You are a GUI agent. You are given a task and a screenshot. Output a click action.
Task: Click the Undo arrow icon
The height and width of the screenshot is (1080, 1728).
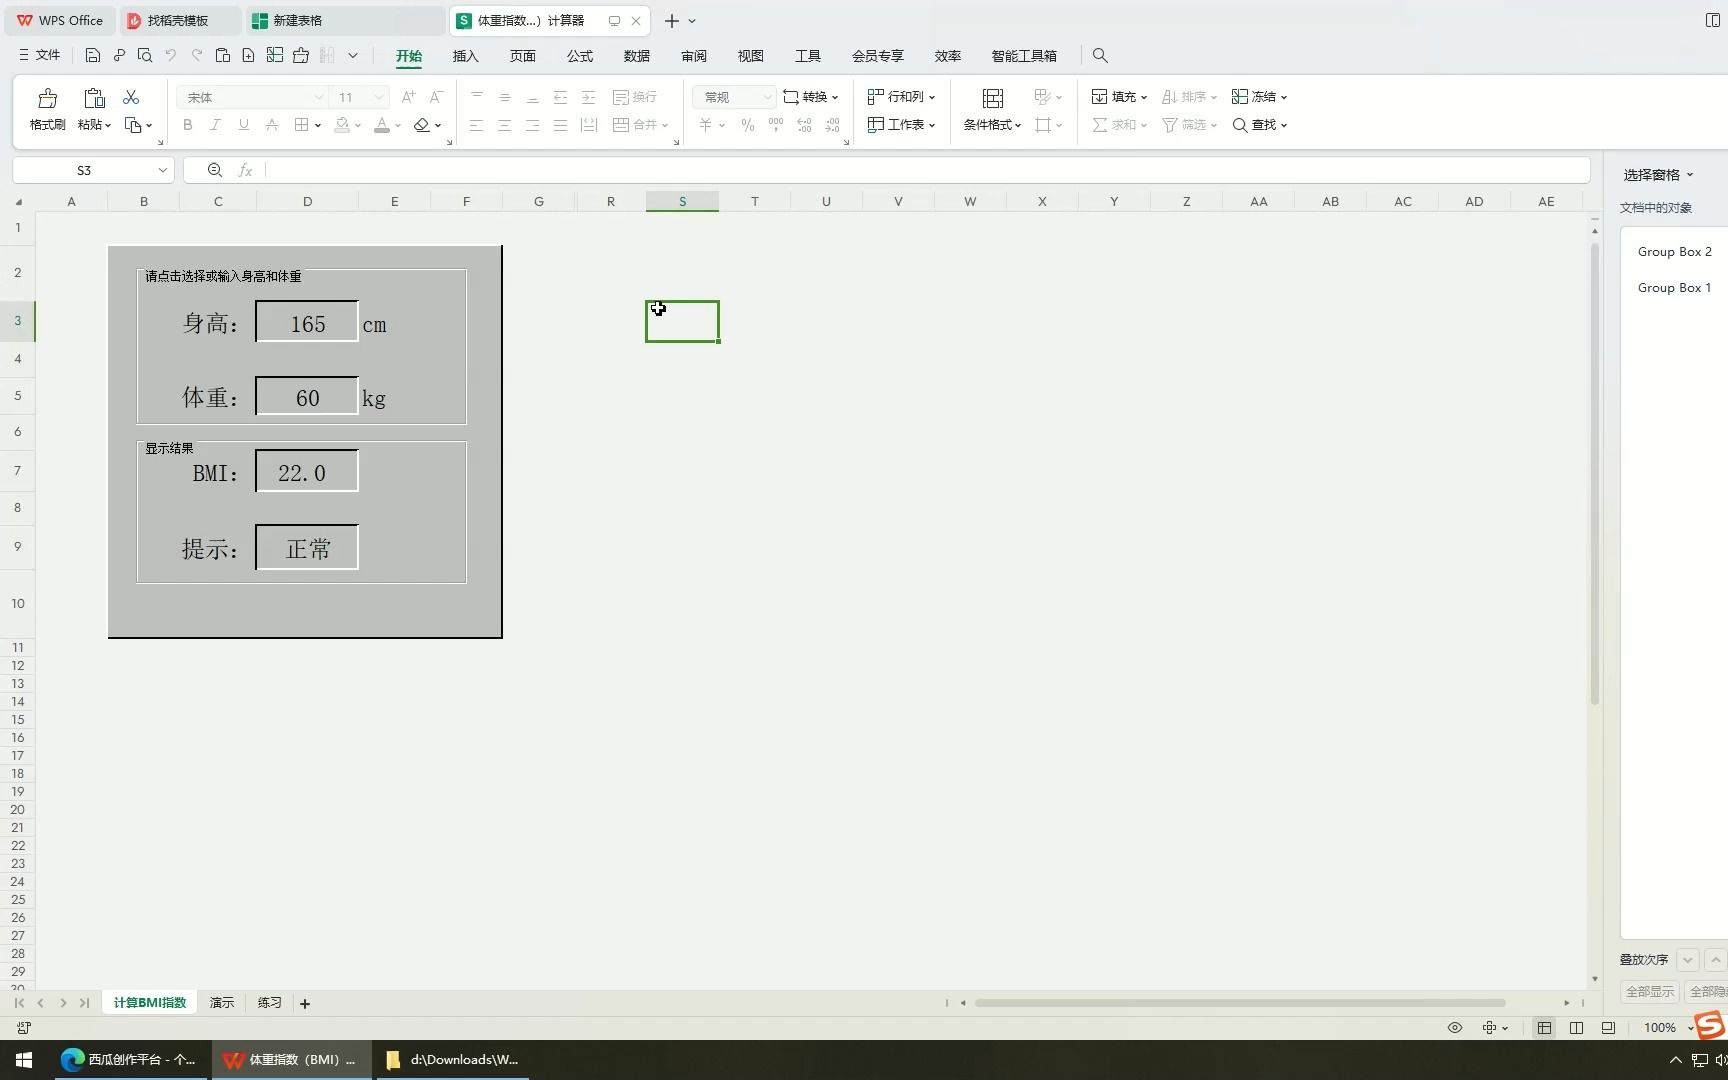click(x=171, y=56)
